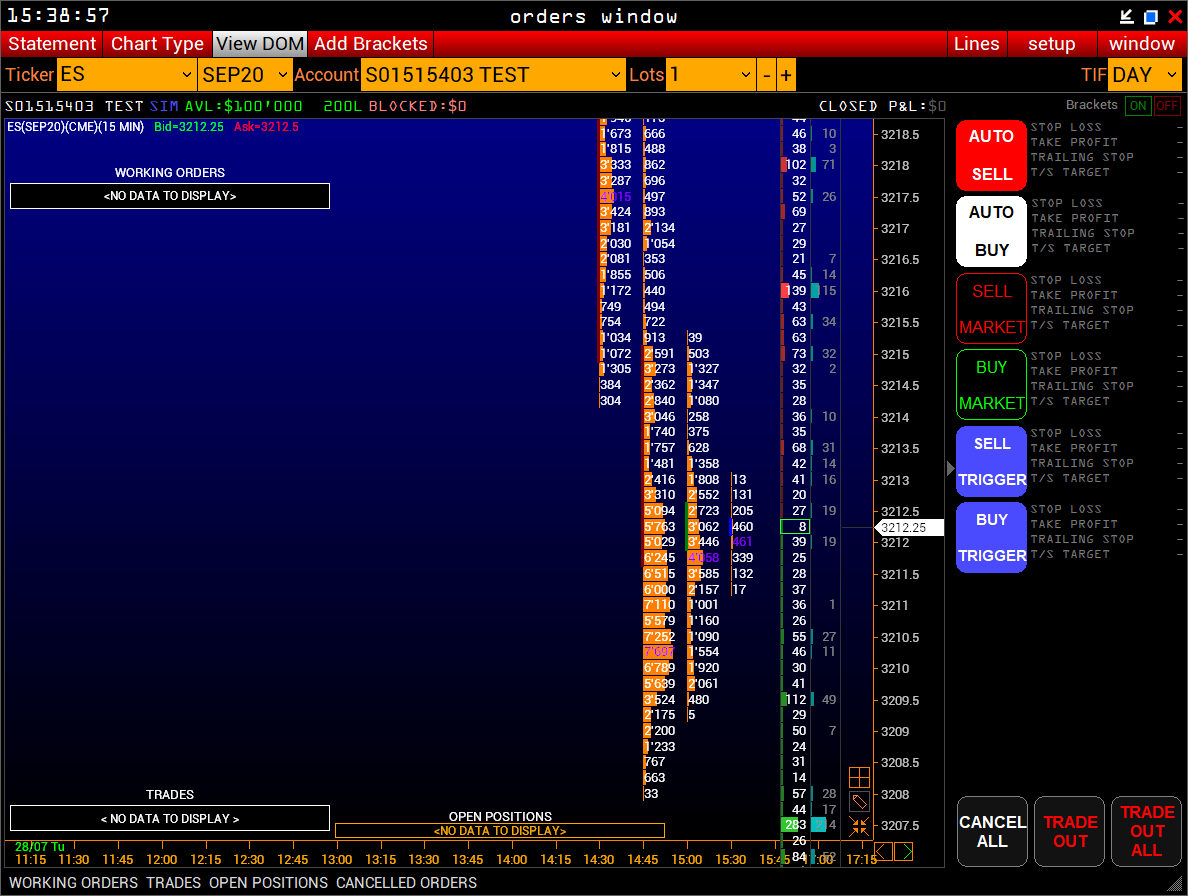Image resolution: width=1188 pixels, height=896 pixels.
Task: Open the Ticker ES dropdown
Action: (127, 75)
